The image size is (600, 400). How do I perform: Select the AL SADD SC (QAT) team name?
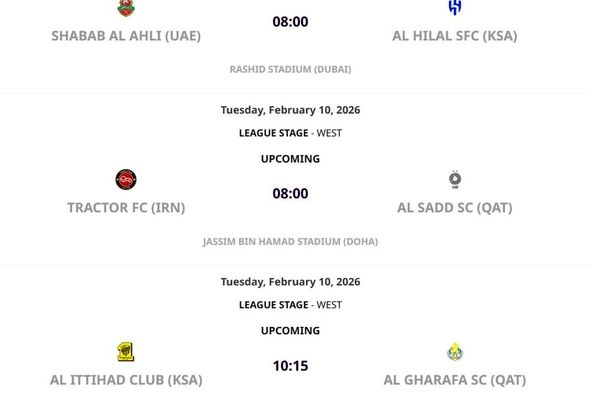pyautogui.click(x=455, y=208)
